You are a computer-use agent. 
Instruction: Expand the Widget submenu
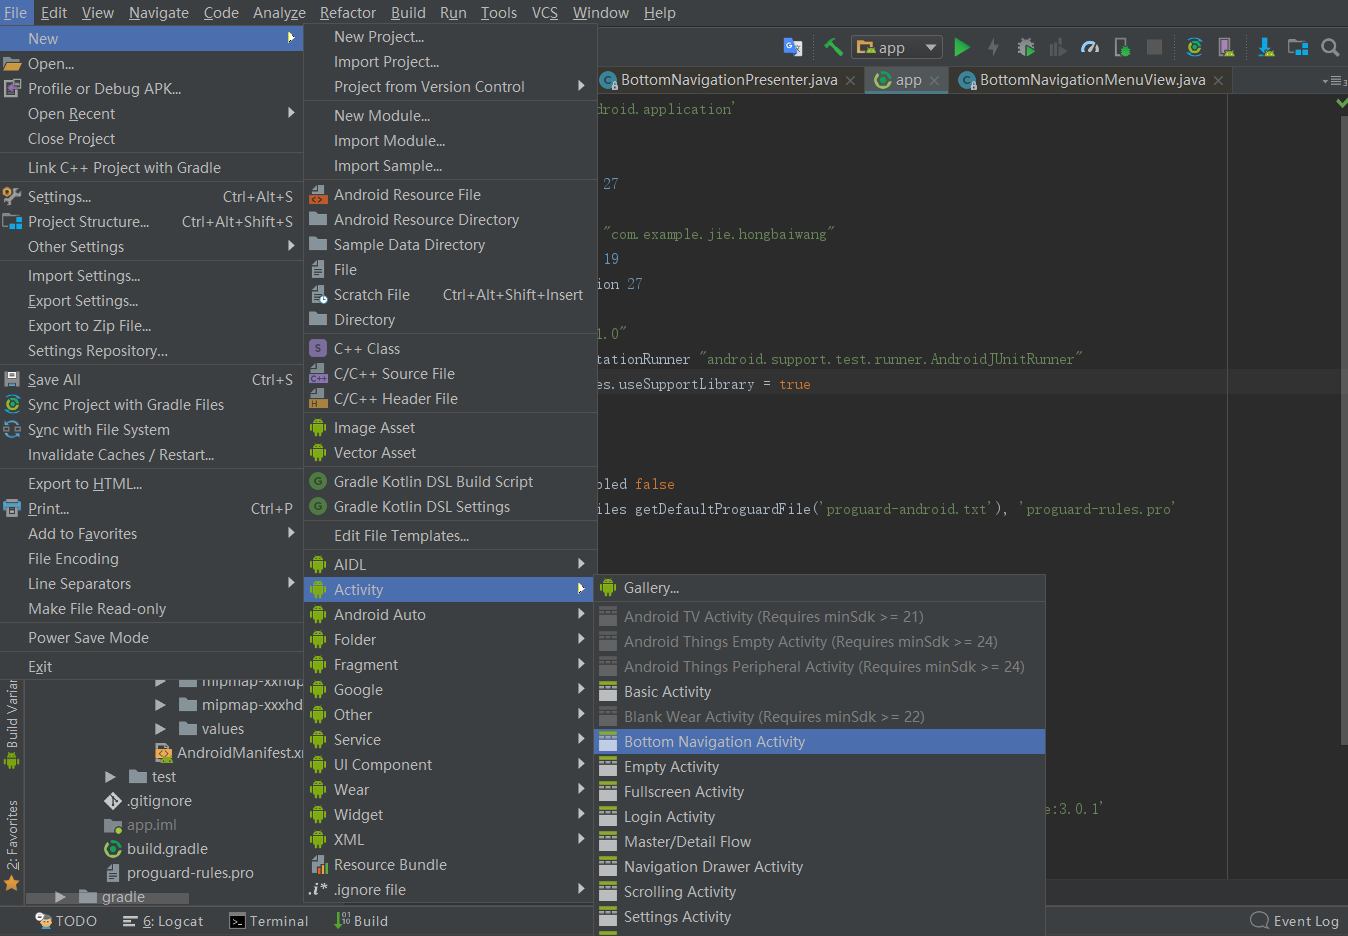tap(450, 815)
